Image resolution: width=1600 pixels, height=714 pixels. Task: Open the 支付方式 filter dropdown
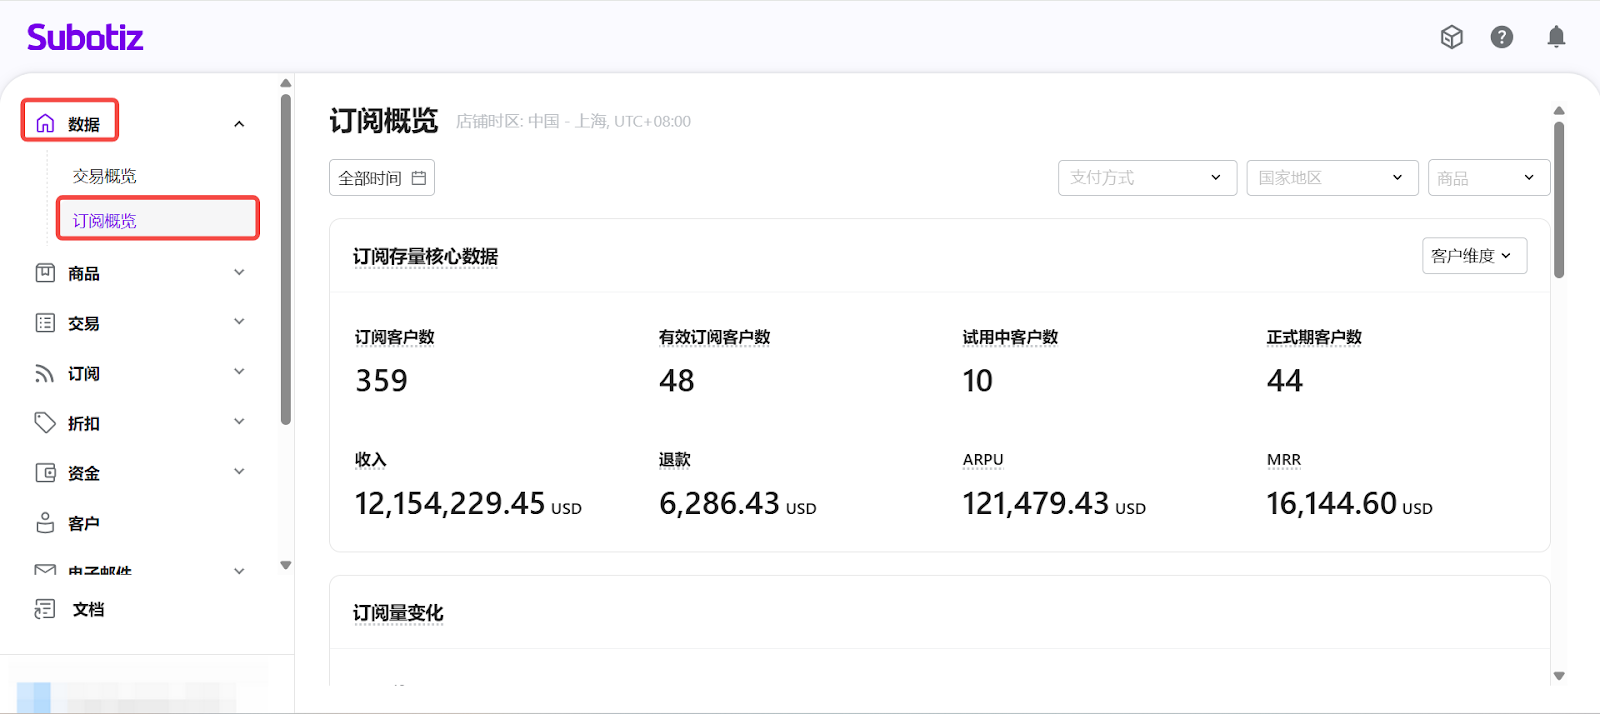1147,178
